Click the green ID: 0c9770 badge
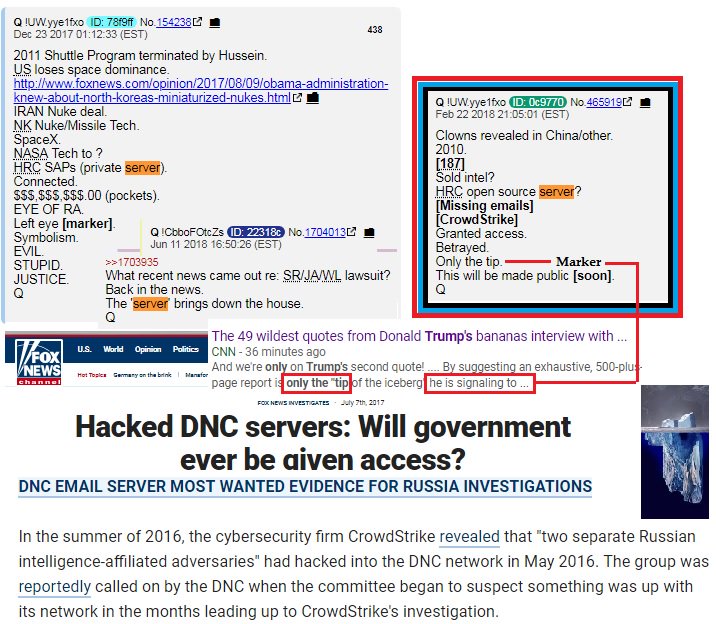This screenshot has width=716, height=624. click(538, 102)
